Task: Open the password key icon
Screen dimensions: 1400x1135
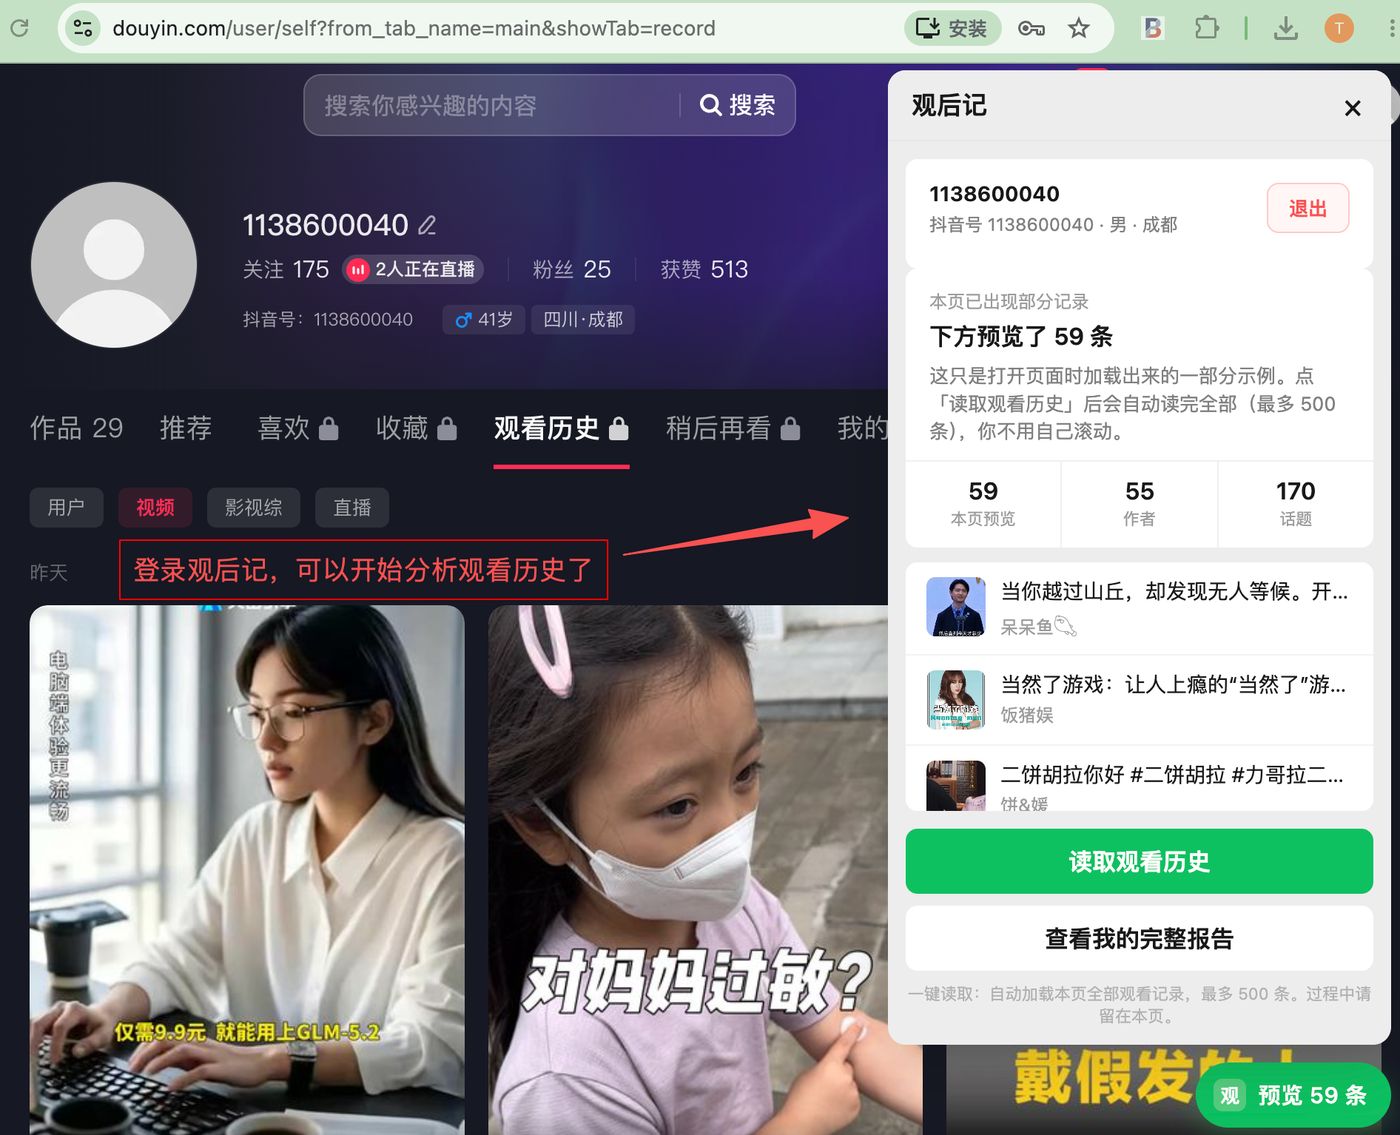Action: pos(1031,28)
